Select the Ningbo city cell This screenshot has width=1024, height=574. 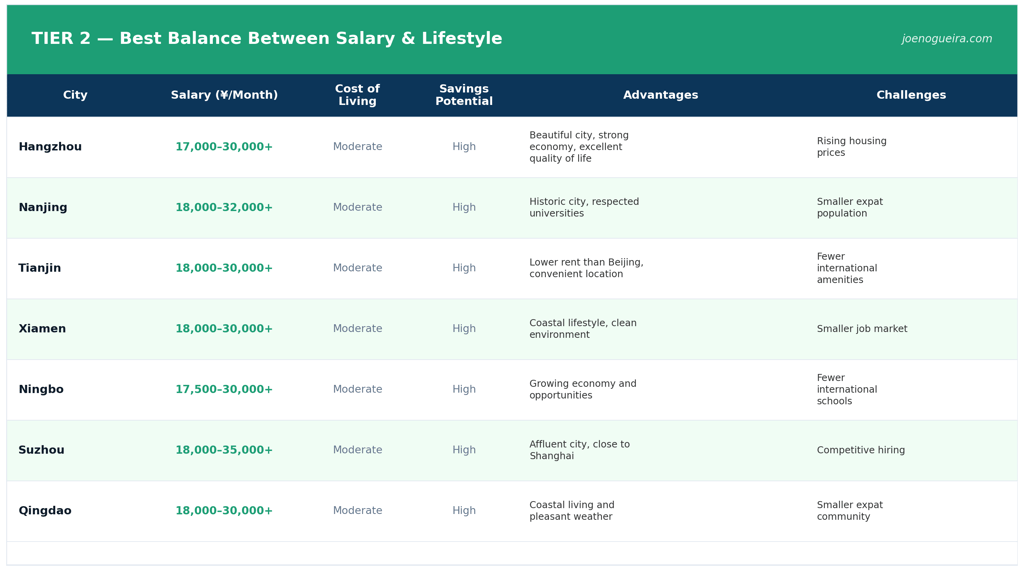pos(41,389)
